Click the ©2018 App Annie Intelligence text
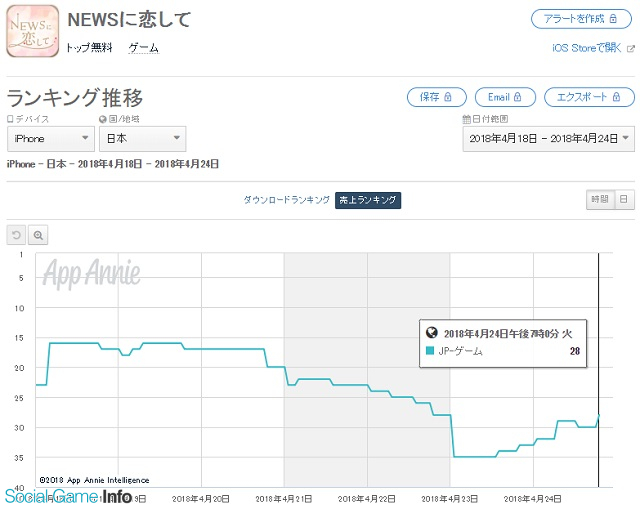The image size is (640, 509). click(94, 480)
